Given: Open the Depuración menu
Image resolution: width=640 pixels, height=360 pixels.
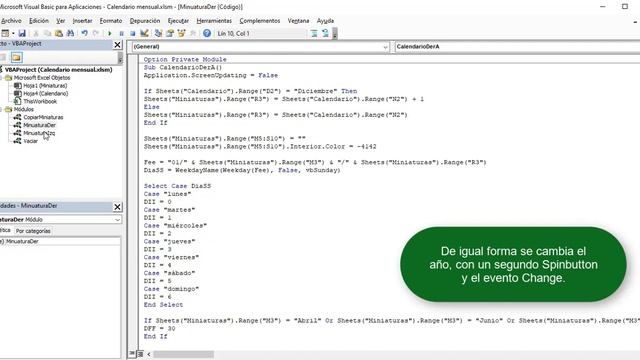Looking at the screenshot, I should (145, 21).
